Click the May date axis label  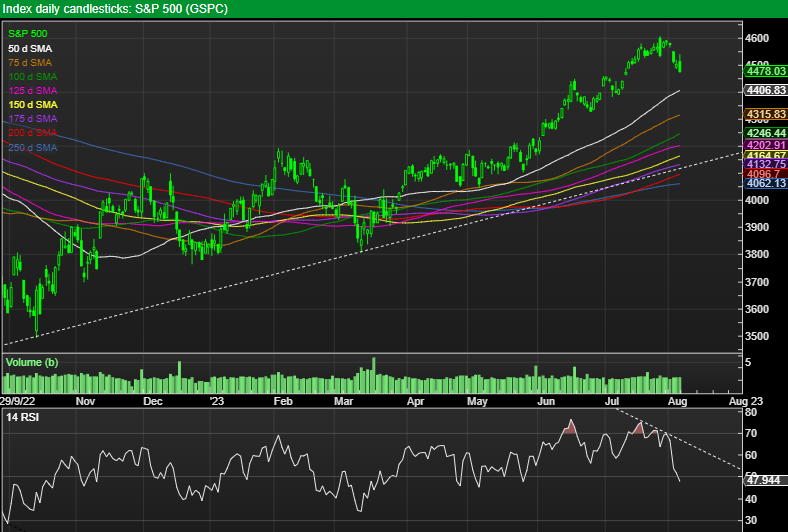pyautogui.click(x=477, y=401)
